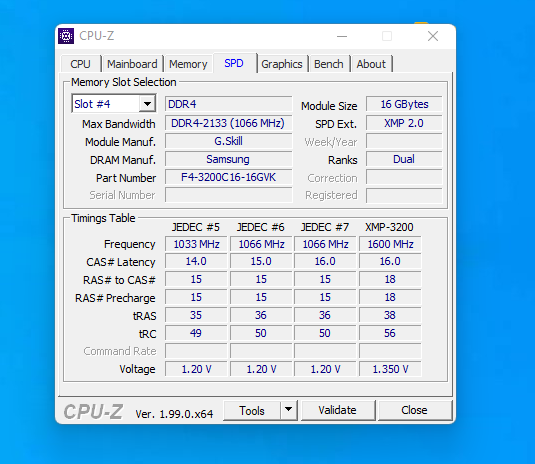Click the Max Bandwidth label

click(x=118, y=124)
